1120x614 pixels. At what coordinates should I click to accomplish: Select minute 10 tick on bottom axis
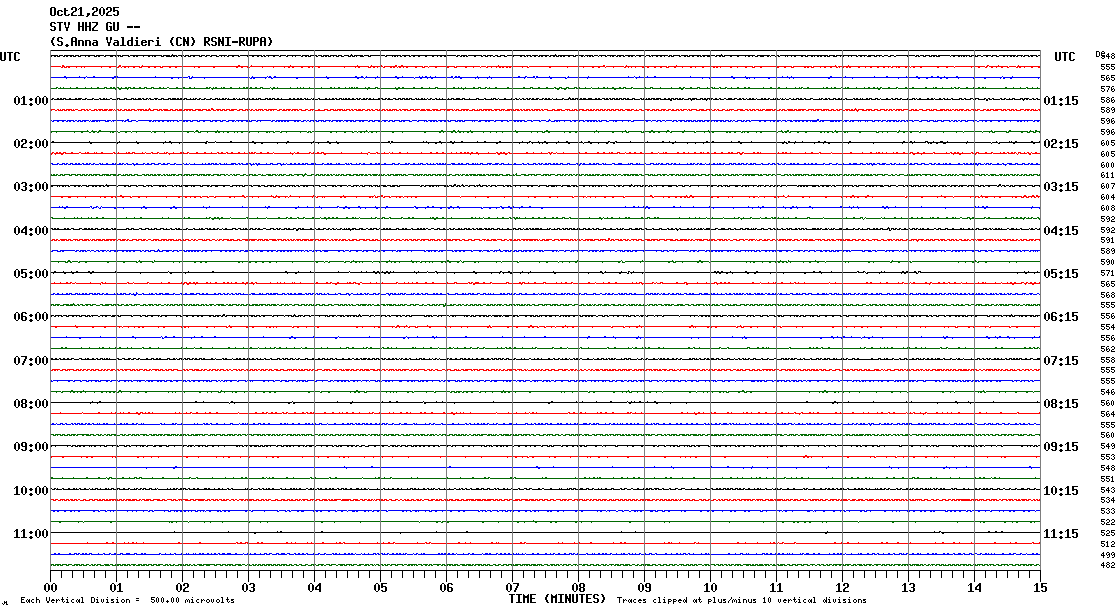click(x=710, y=588)
